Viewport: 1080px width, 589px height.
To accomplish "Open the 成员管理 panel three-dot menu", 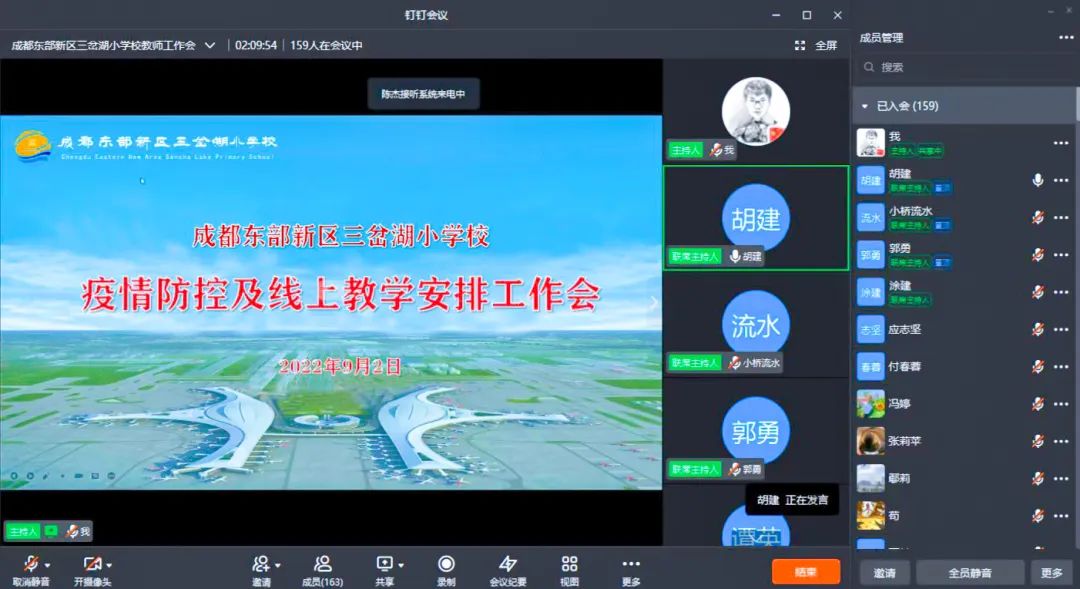I will coord(1066,38).
